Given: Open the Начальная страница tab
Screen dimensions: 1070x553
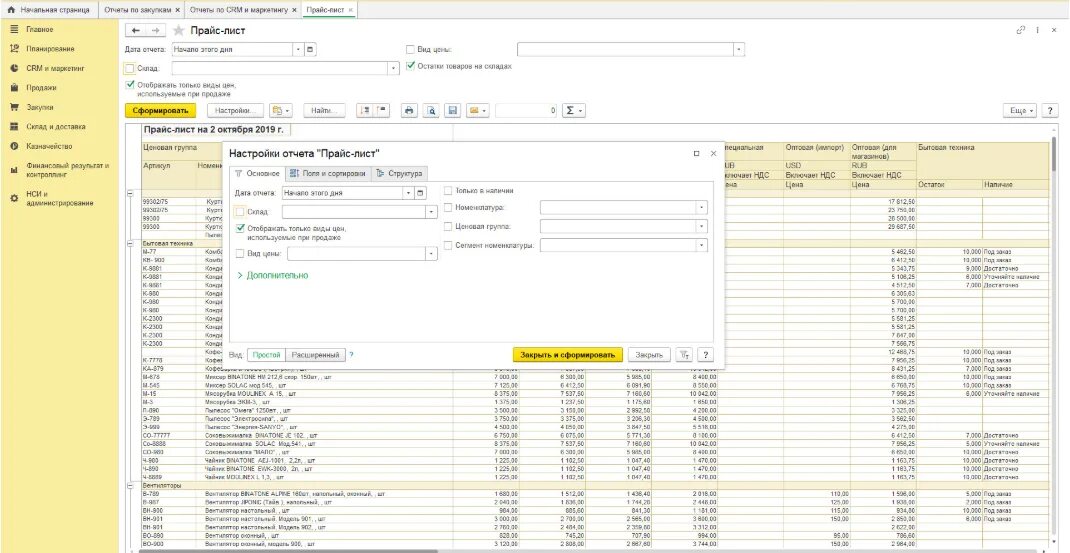Looking at the screenshot, I should 48,10.
